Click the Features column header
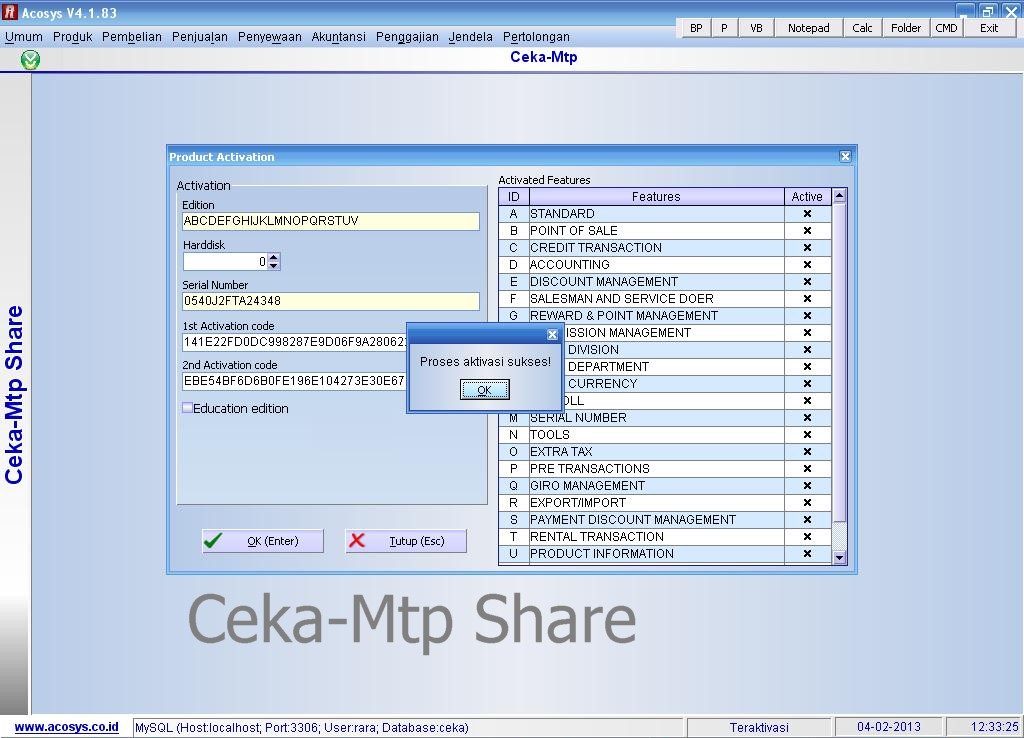This screenshot has height=738, width=1024. pos(656,197)
